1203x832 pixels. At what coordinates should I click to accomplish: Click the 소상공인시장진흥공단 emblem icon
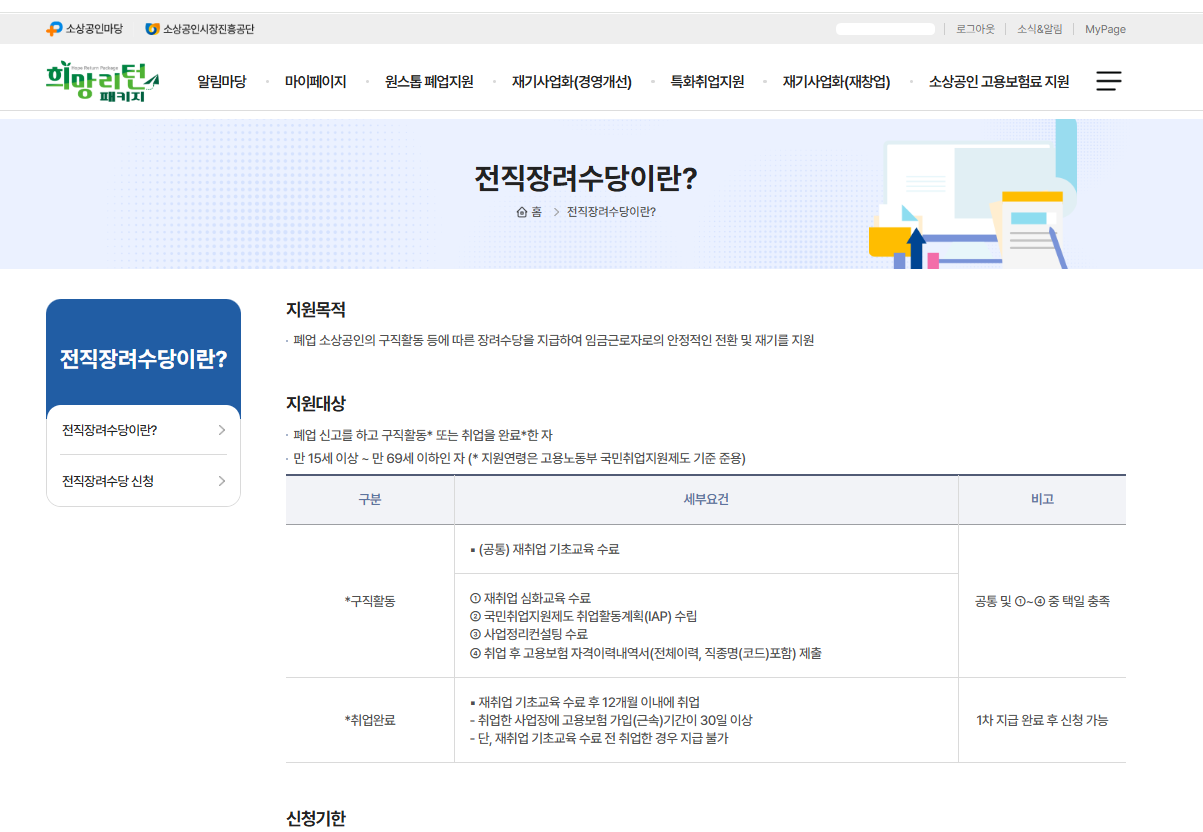(152, 29)
